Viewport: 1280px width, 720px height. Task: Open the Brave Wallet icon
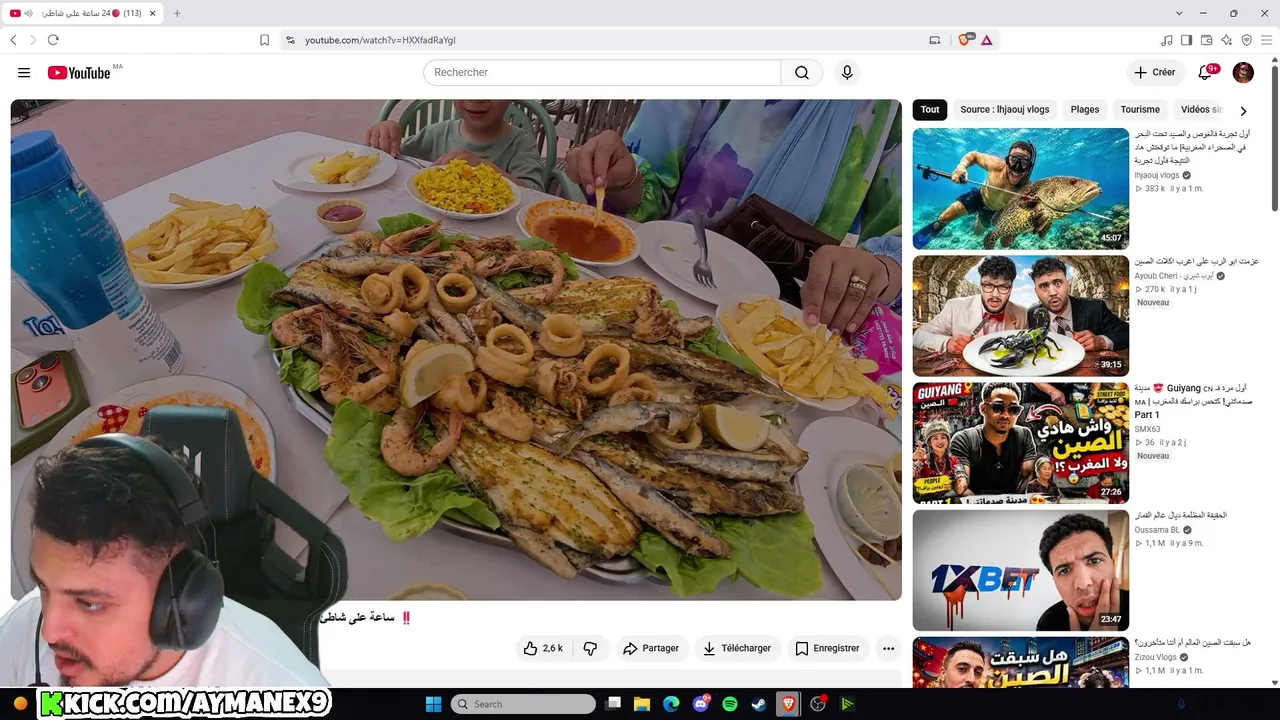[x=1207, y=40]
